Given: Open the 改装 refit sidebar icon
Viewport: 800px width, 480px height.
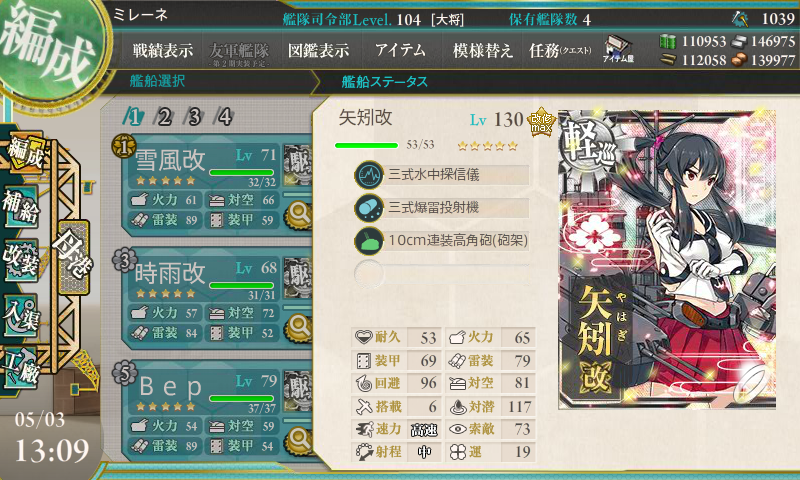Looking at the screenshot, I should (21, 259).
